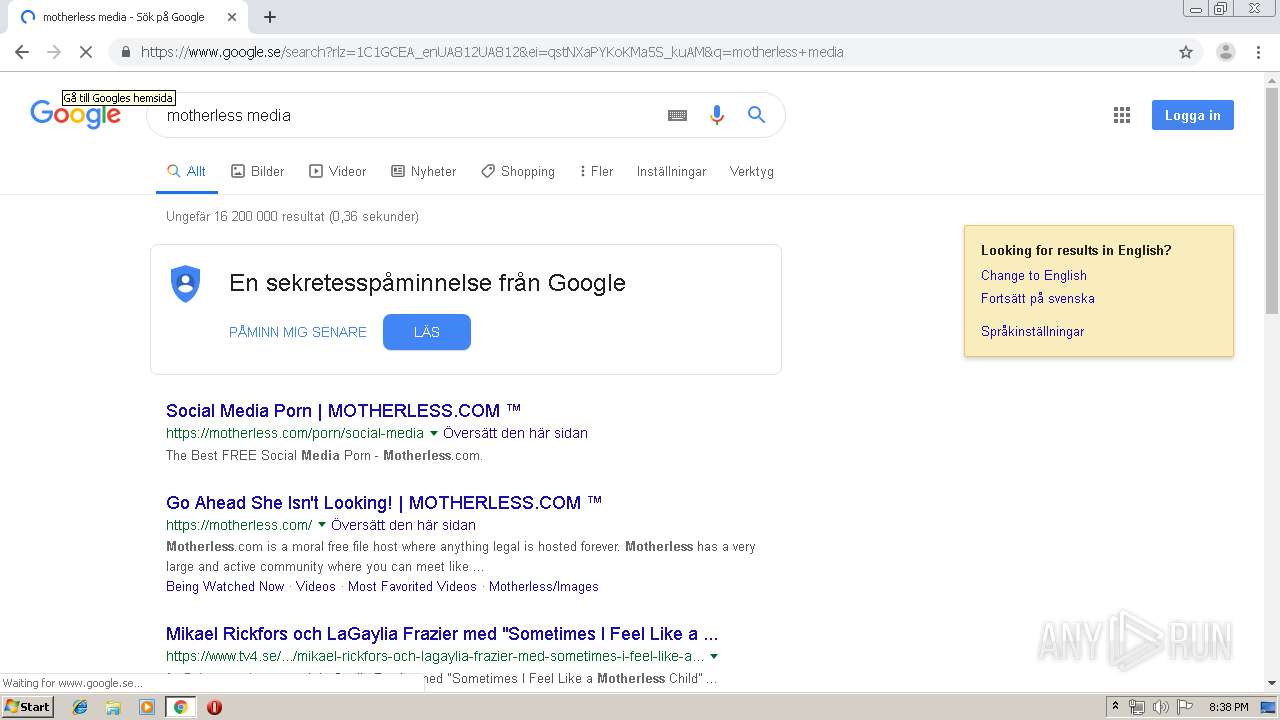Click the Logga in button
Viewport: 1280px width, 720px height.
pyautogui.click(x=1193, y=115)
